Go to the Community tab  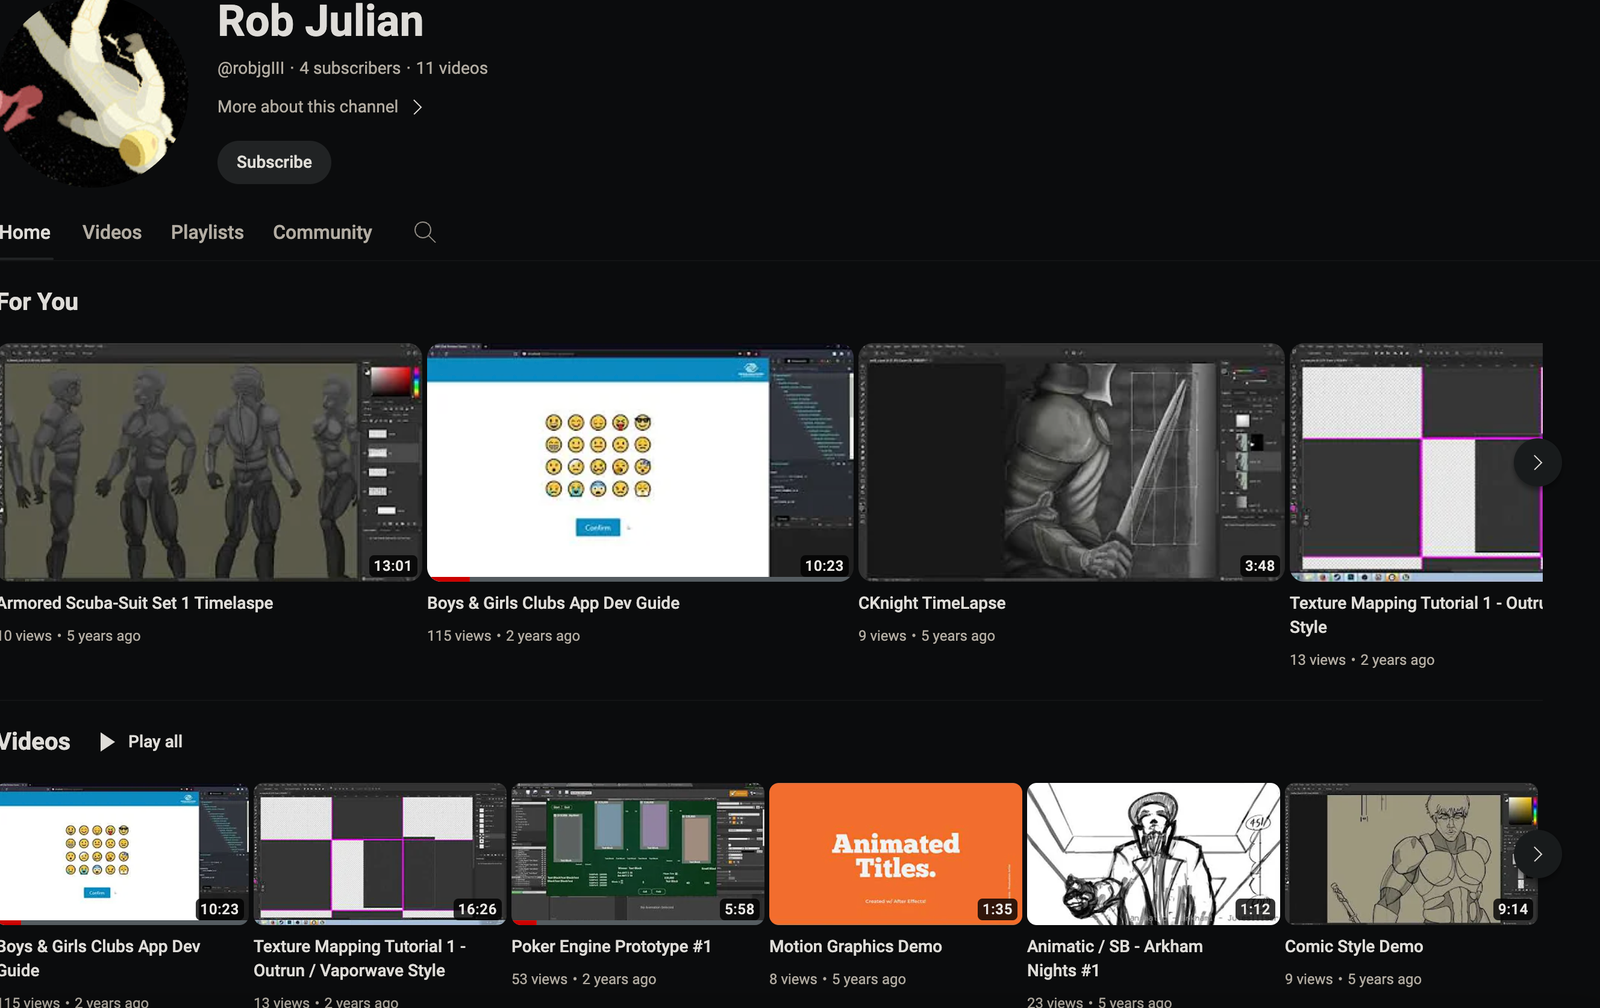pos(322,232)
